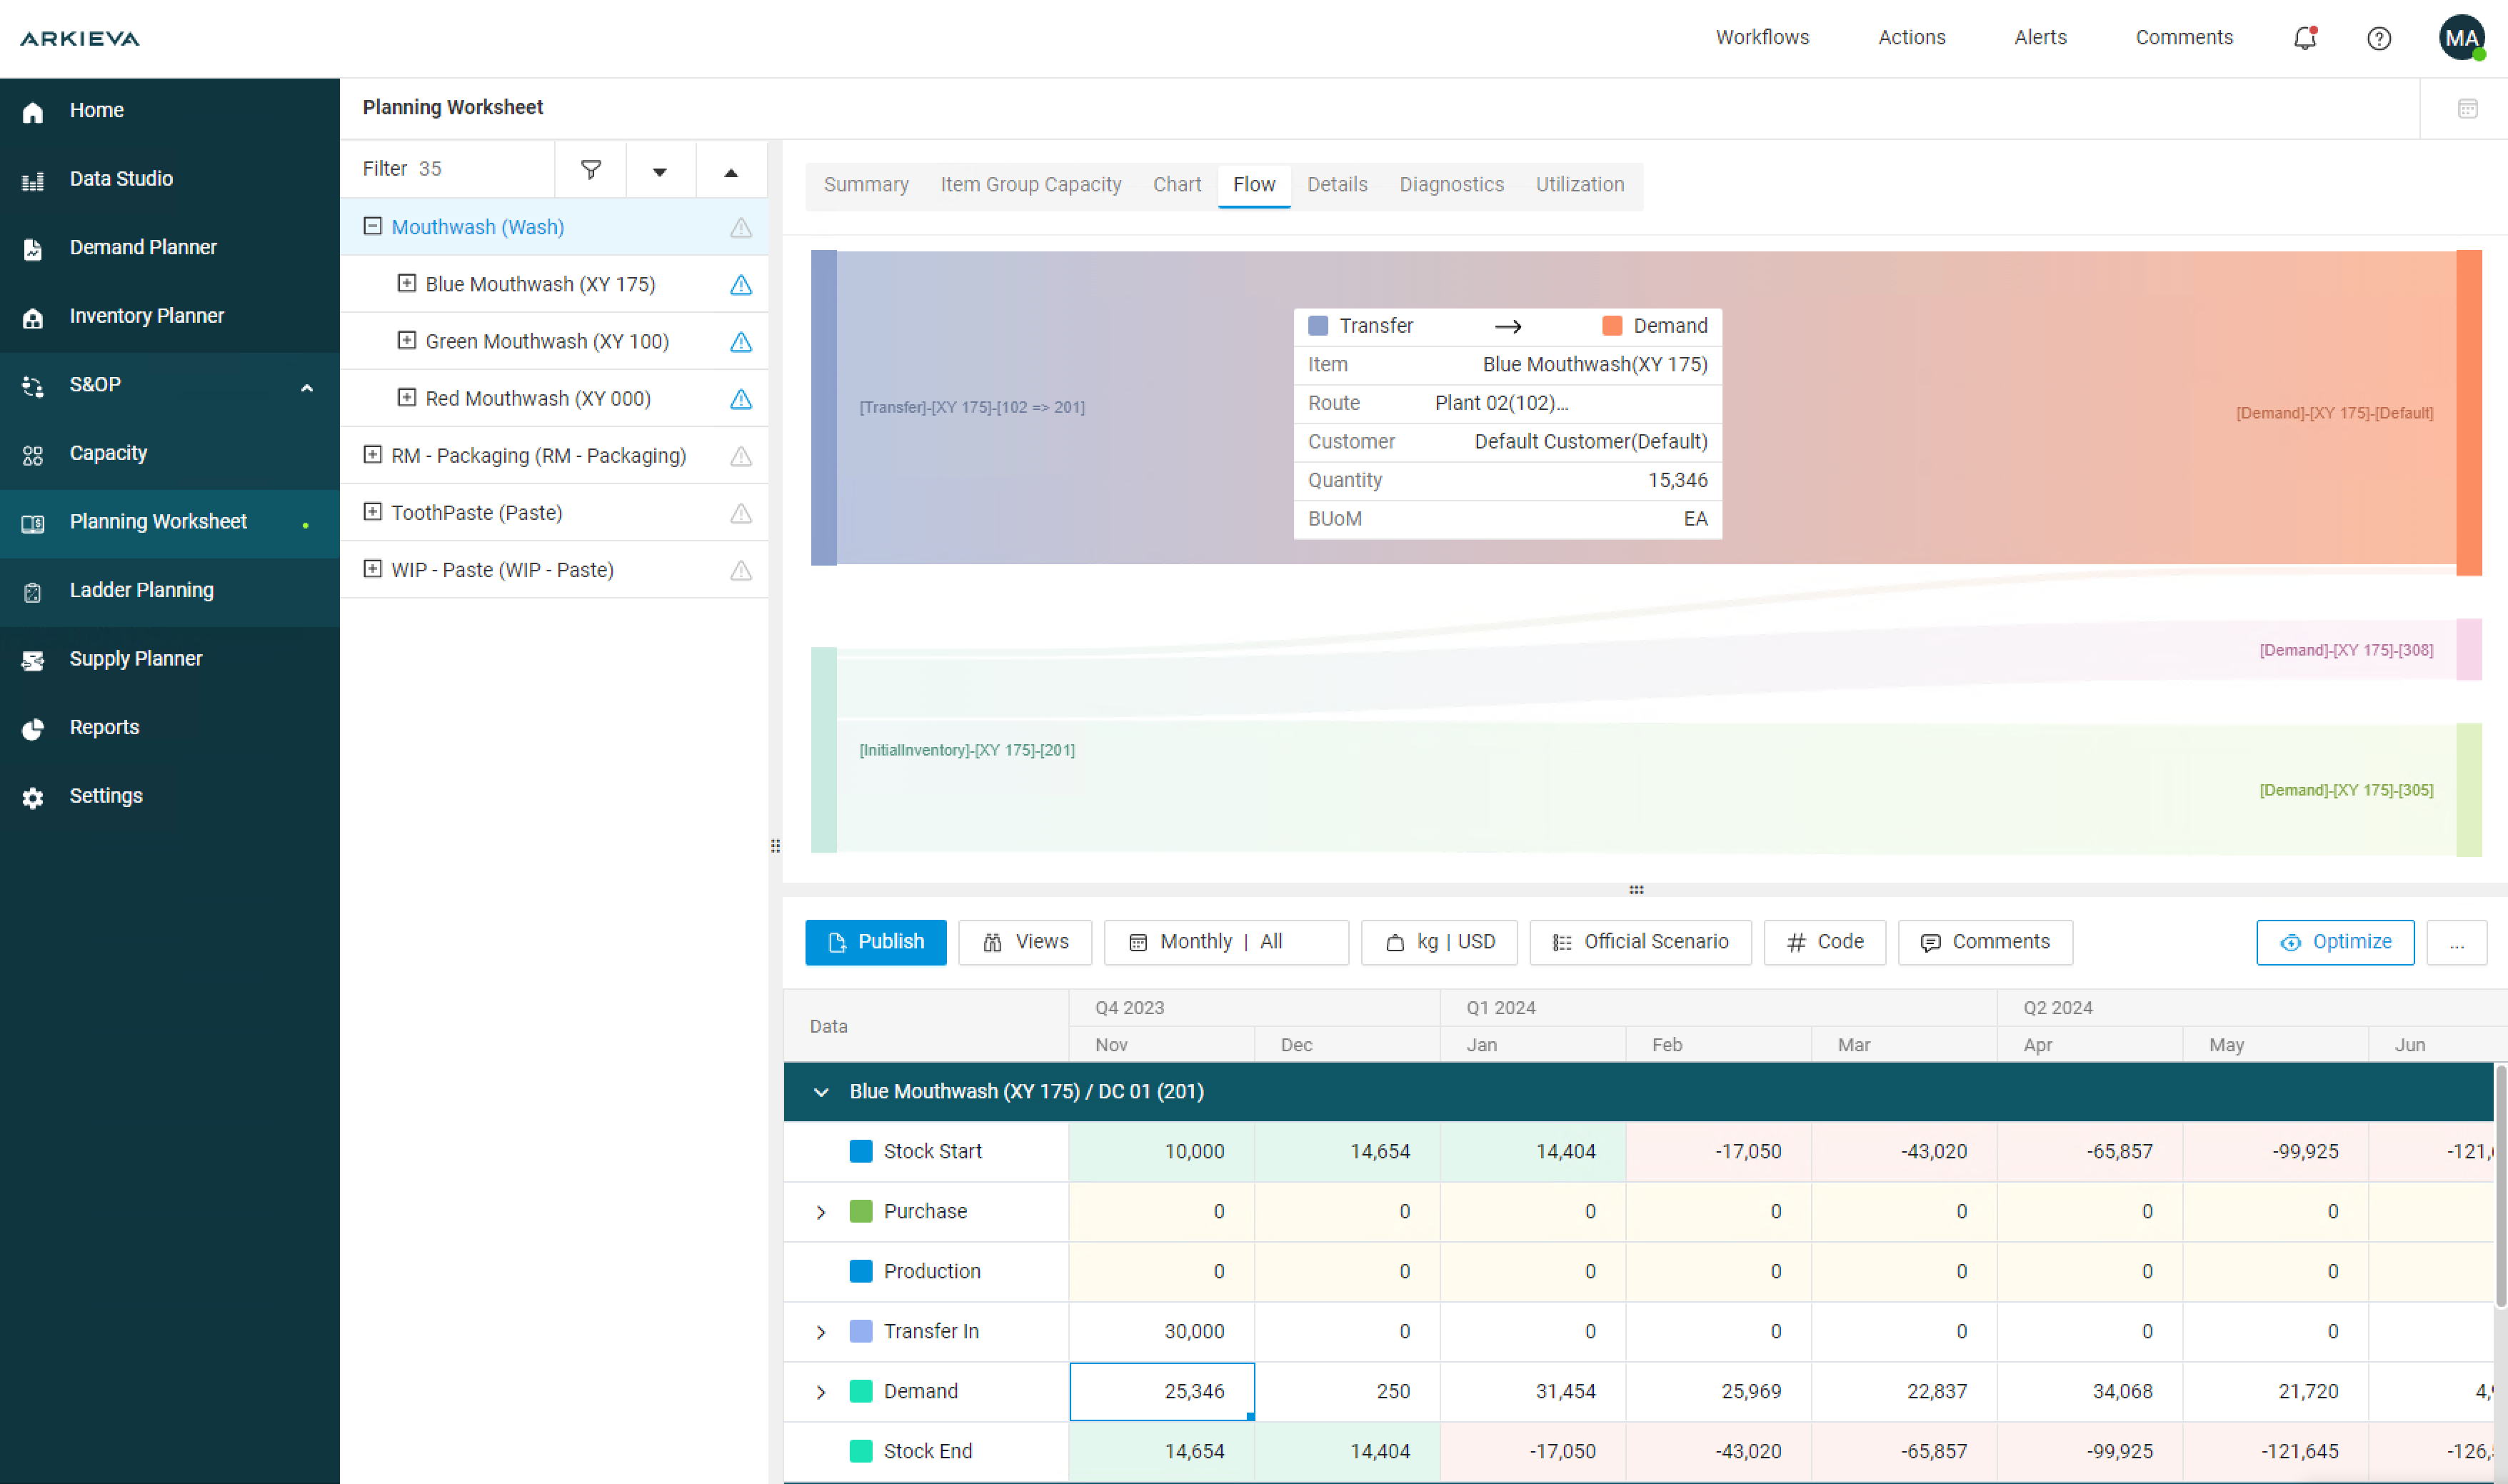2508x1484 pixels.
Task: Expand the Transfer In row
Action: 821,1331
